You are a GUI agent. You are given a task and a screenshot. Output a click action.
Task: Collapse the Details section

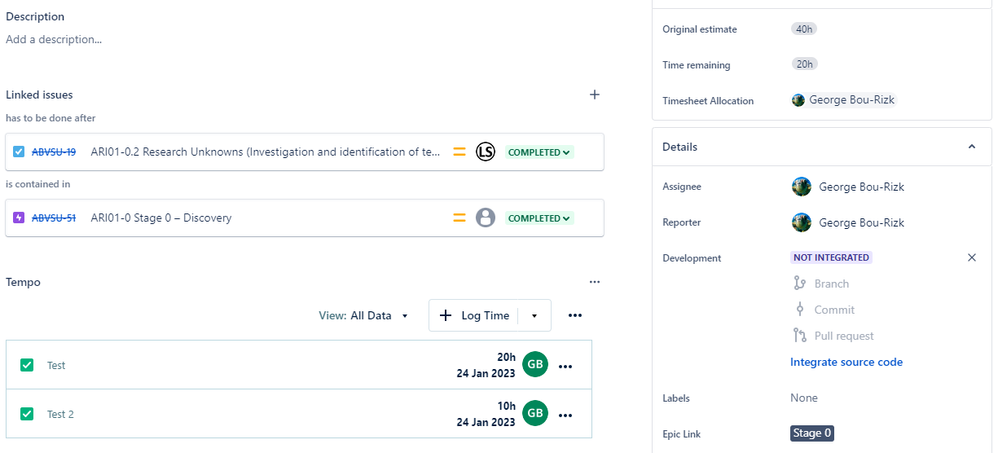pyautogui.click(x=971, y=147)
